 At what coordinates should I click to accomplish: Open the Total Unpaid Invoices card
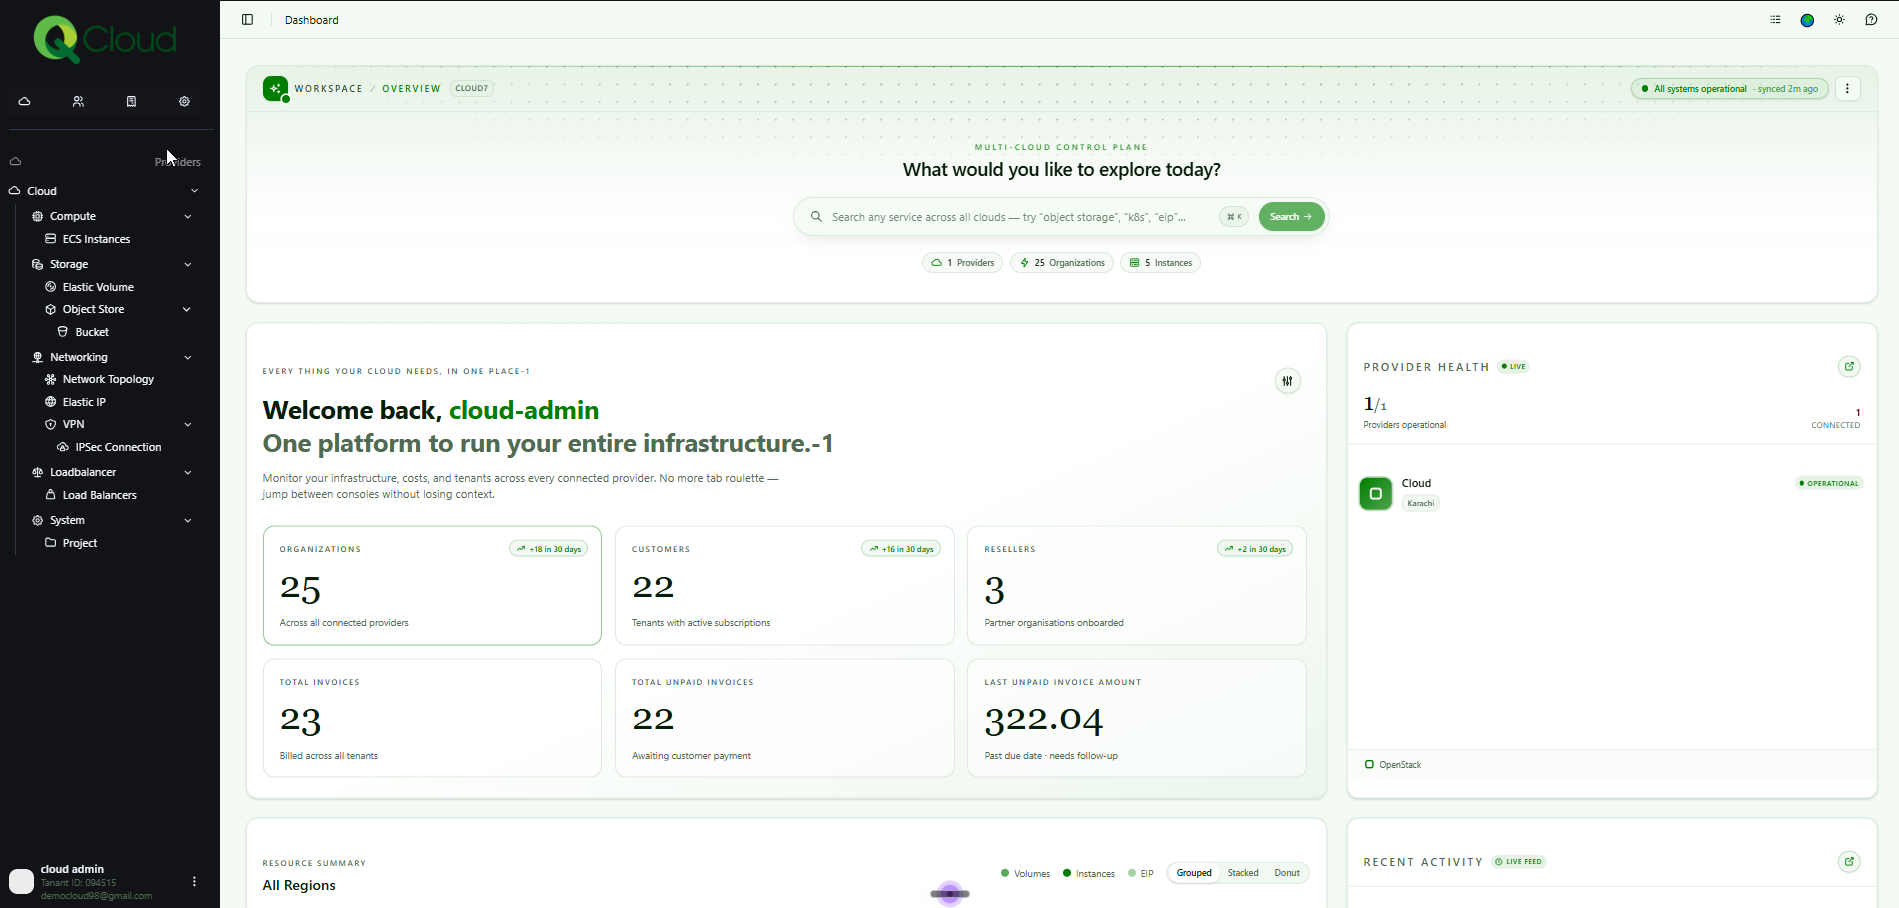pos(784,718)
